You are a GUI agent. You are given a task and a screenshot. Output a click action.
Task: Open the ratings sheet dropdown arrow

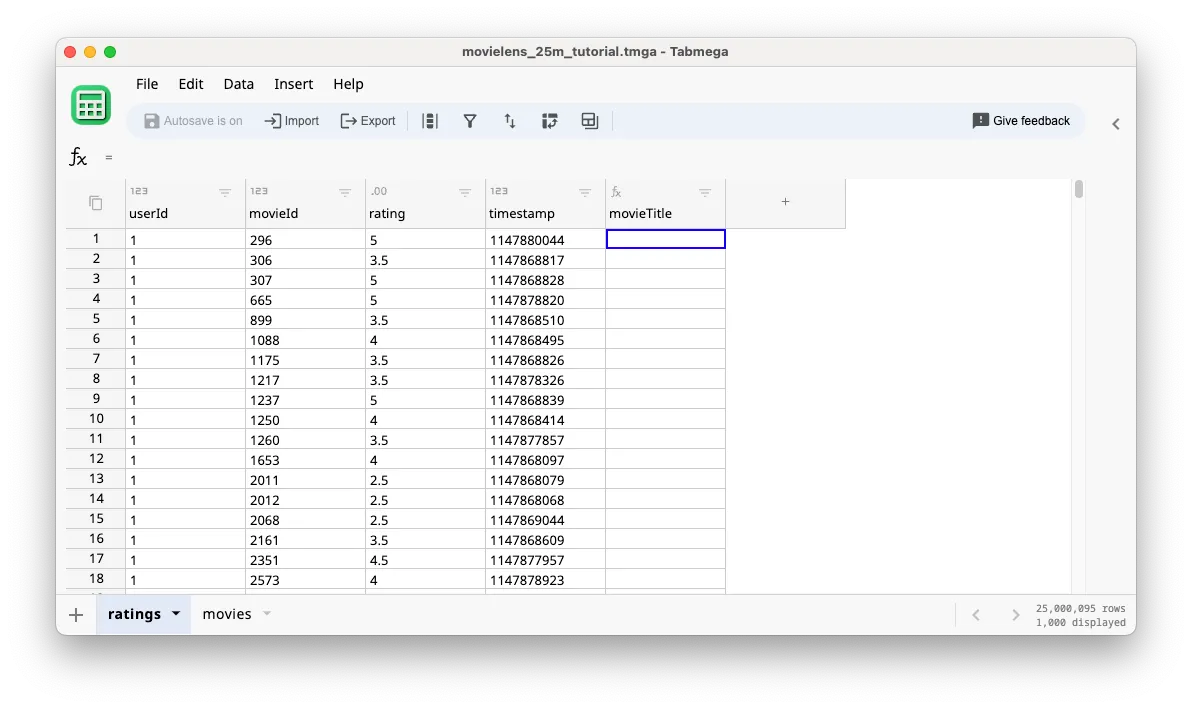[x=176, y=614]
